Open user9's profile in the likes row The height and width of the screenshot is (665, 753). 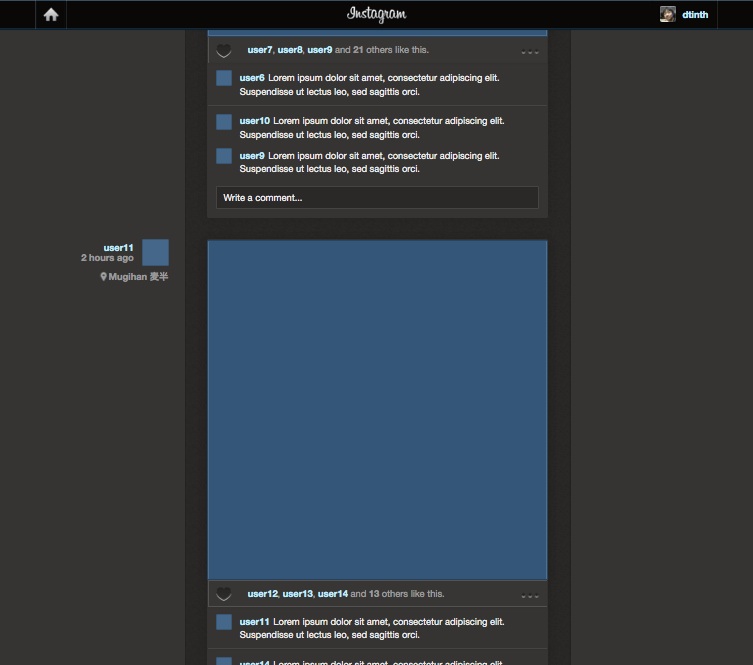(x=320, y=50)
